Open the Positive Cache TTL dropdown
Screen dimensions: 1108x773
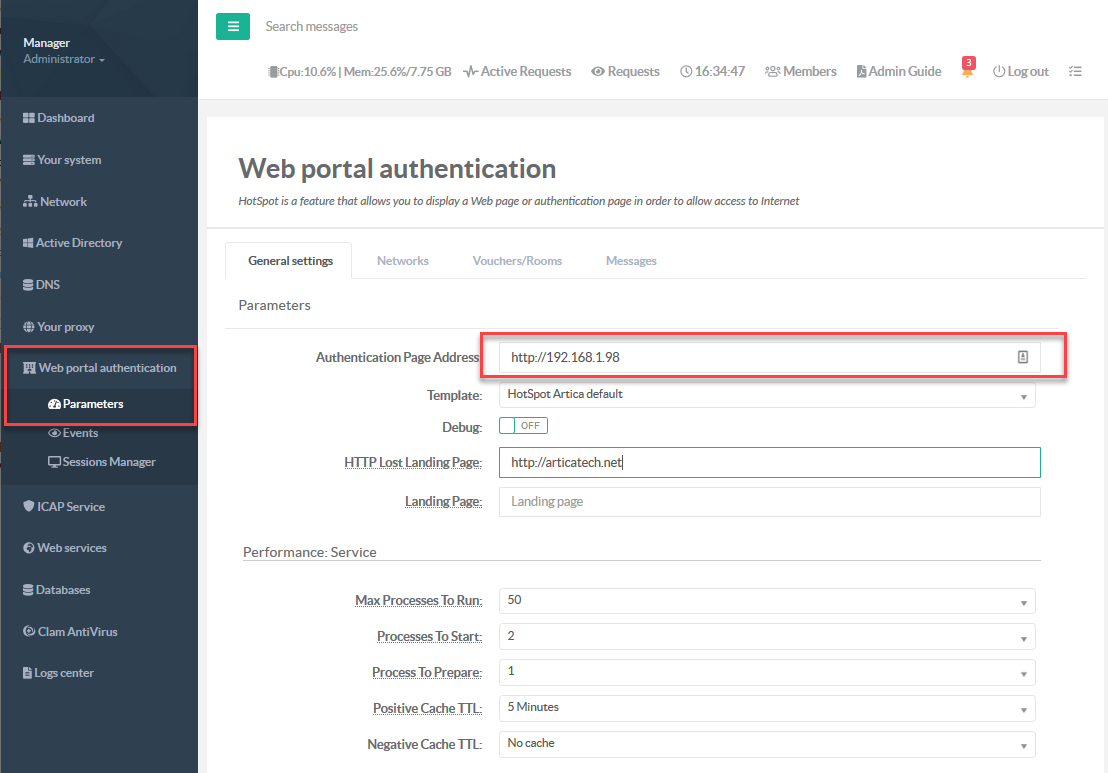click(766, 708)
